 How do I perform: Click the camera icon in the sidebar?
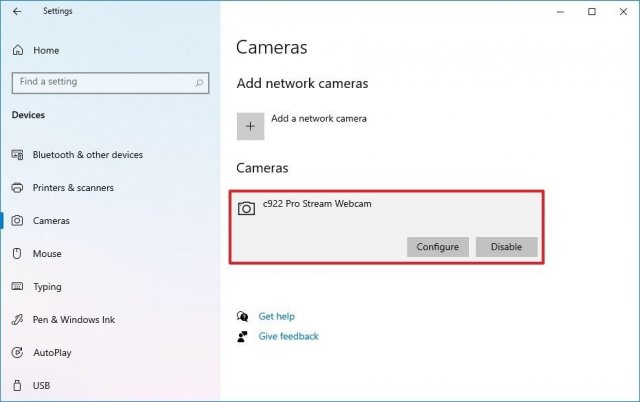[17, 221]
